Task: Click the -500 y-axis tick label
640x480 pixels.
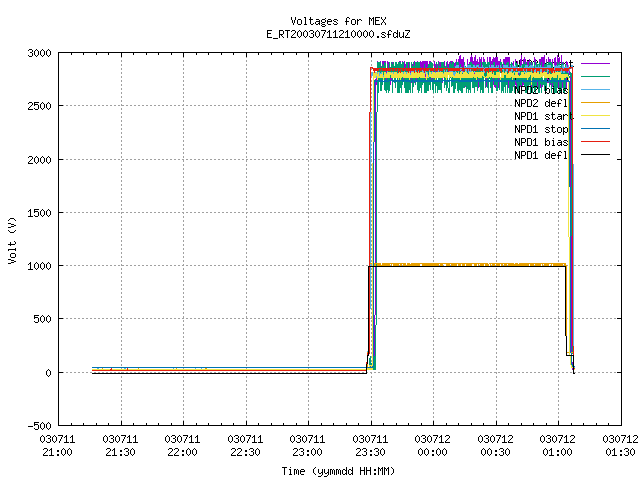Action: coord(40,426)
